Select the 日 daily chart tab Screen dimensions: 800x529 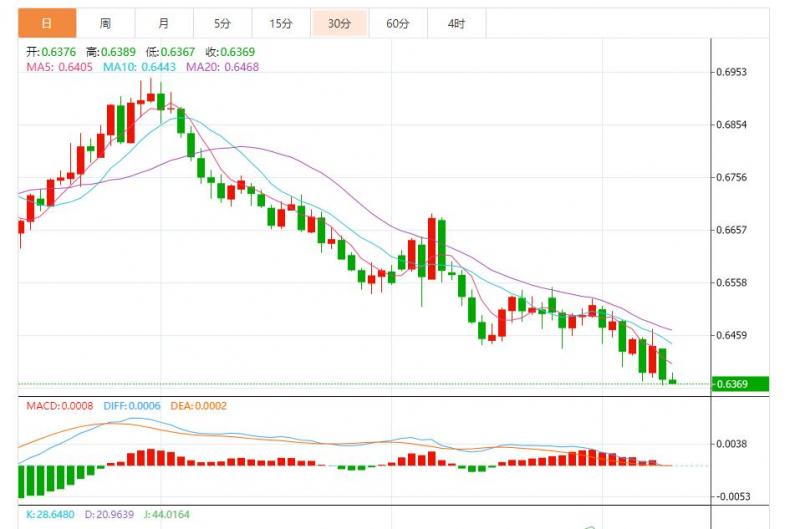pyautogui.click(x=47, y=23)
